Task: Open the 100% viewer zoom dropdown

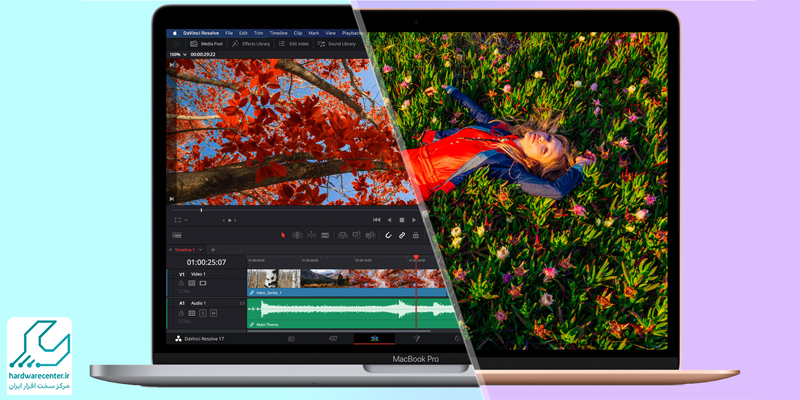Action: point(177,54)
